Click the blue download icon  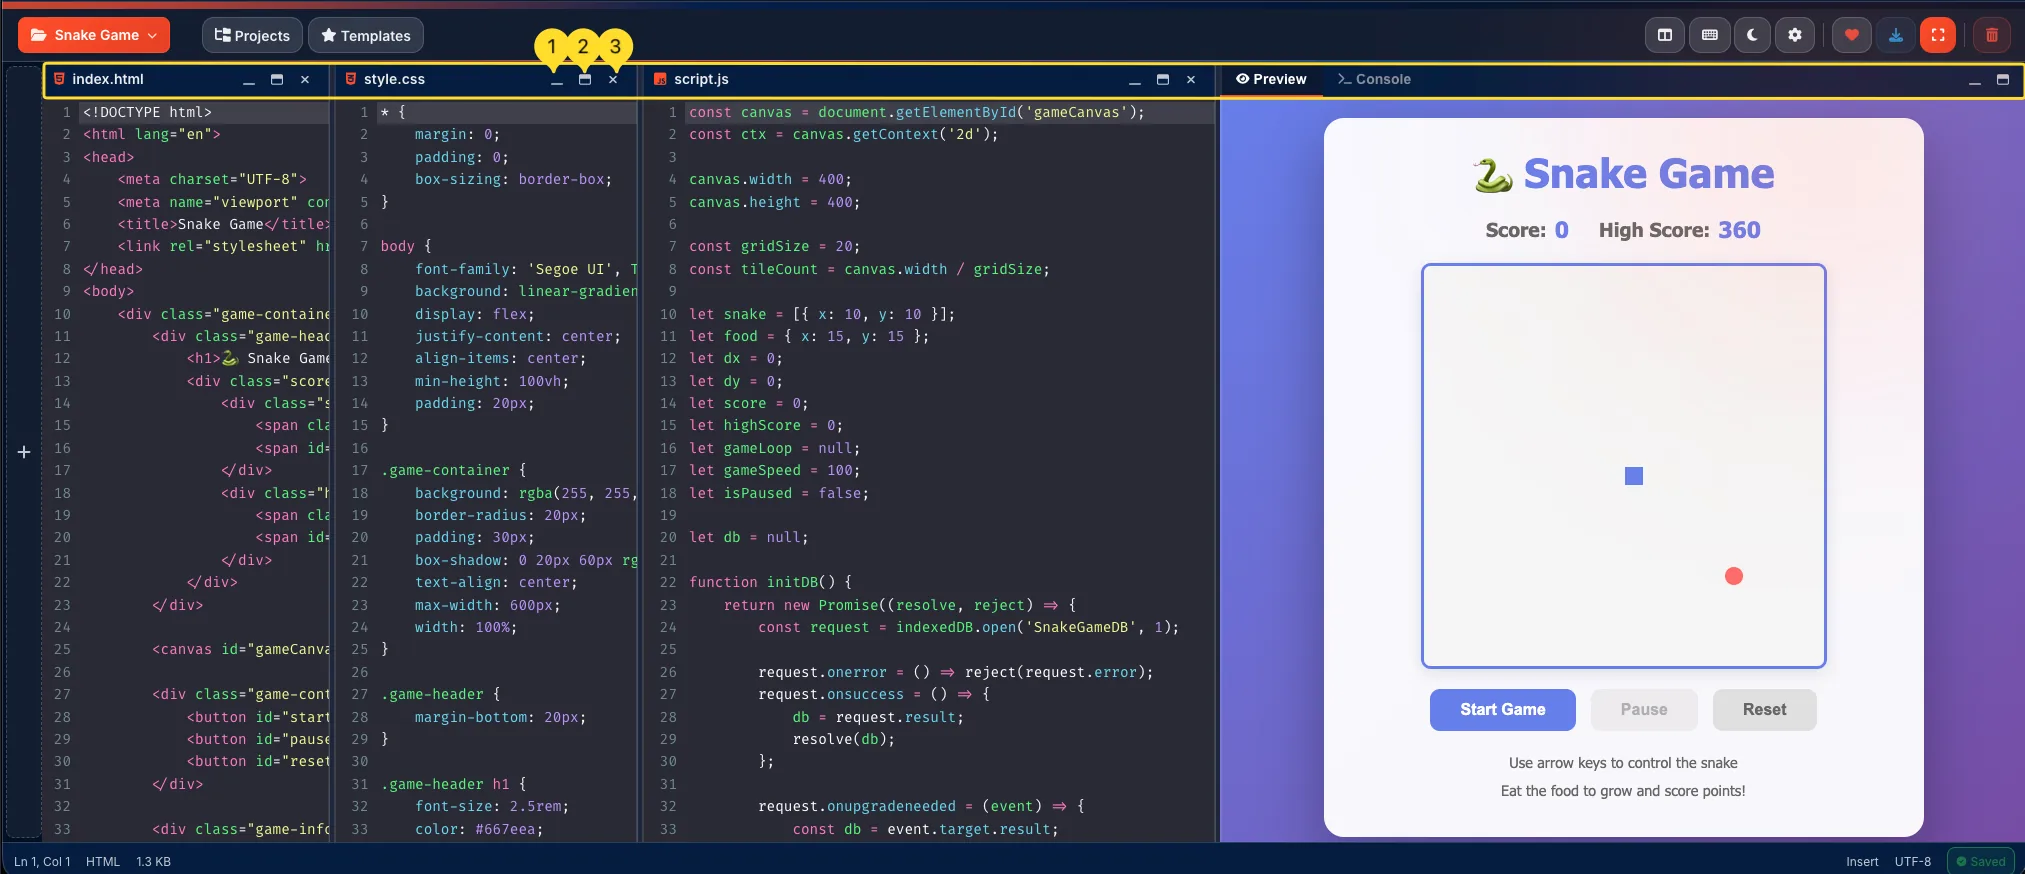click(x=1895, y=35)
